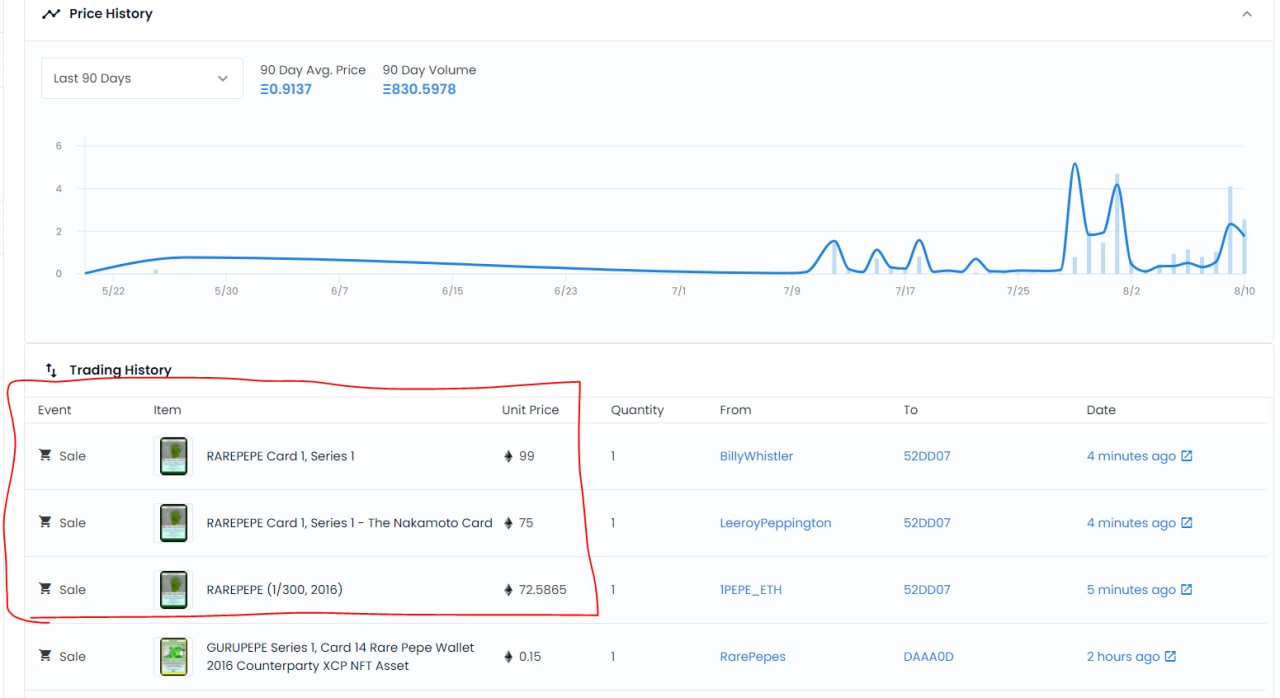Collapse the Price History section chevron
Image resolution: width=1280 pixels, height=698 pixels.
1246,14
